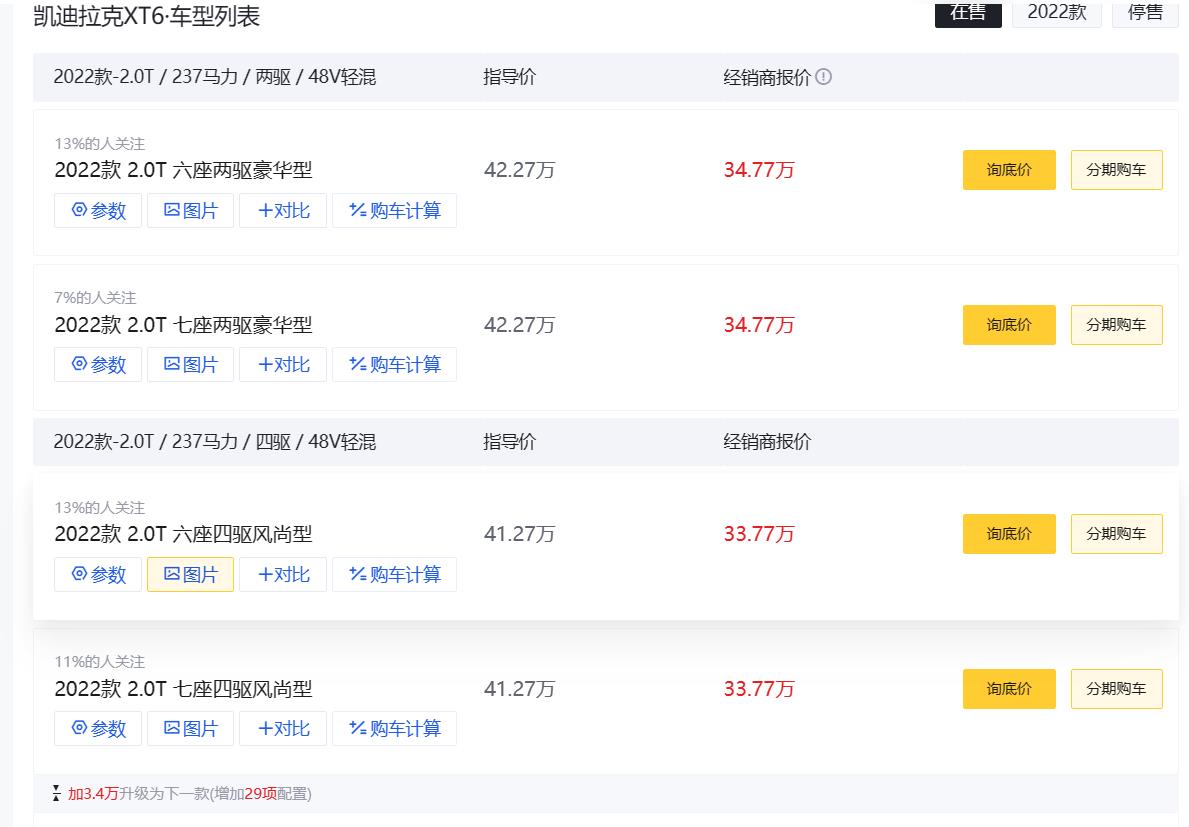Click 分期购车 for 七座两驱豪华型

(x=1116, y=325)
